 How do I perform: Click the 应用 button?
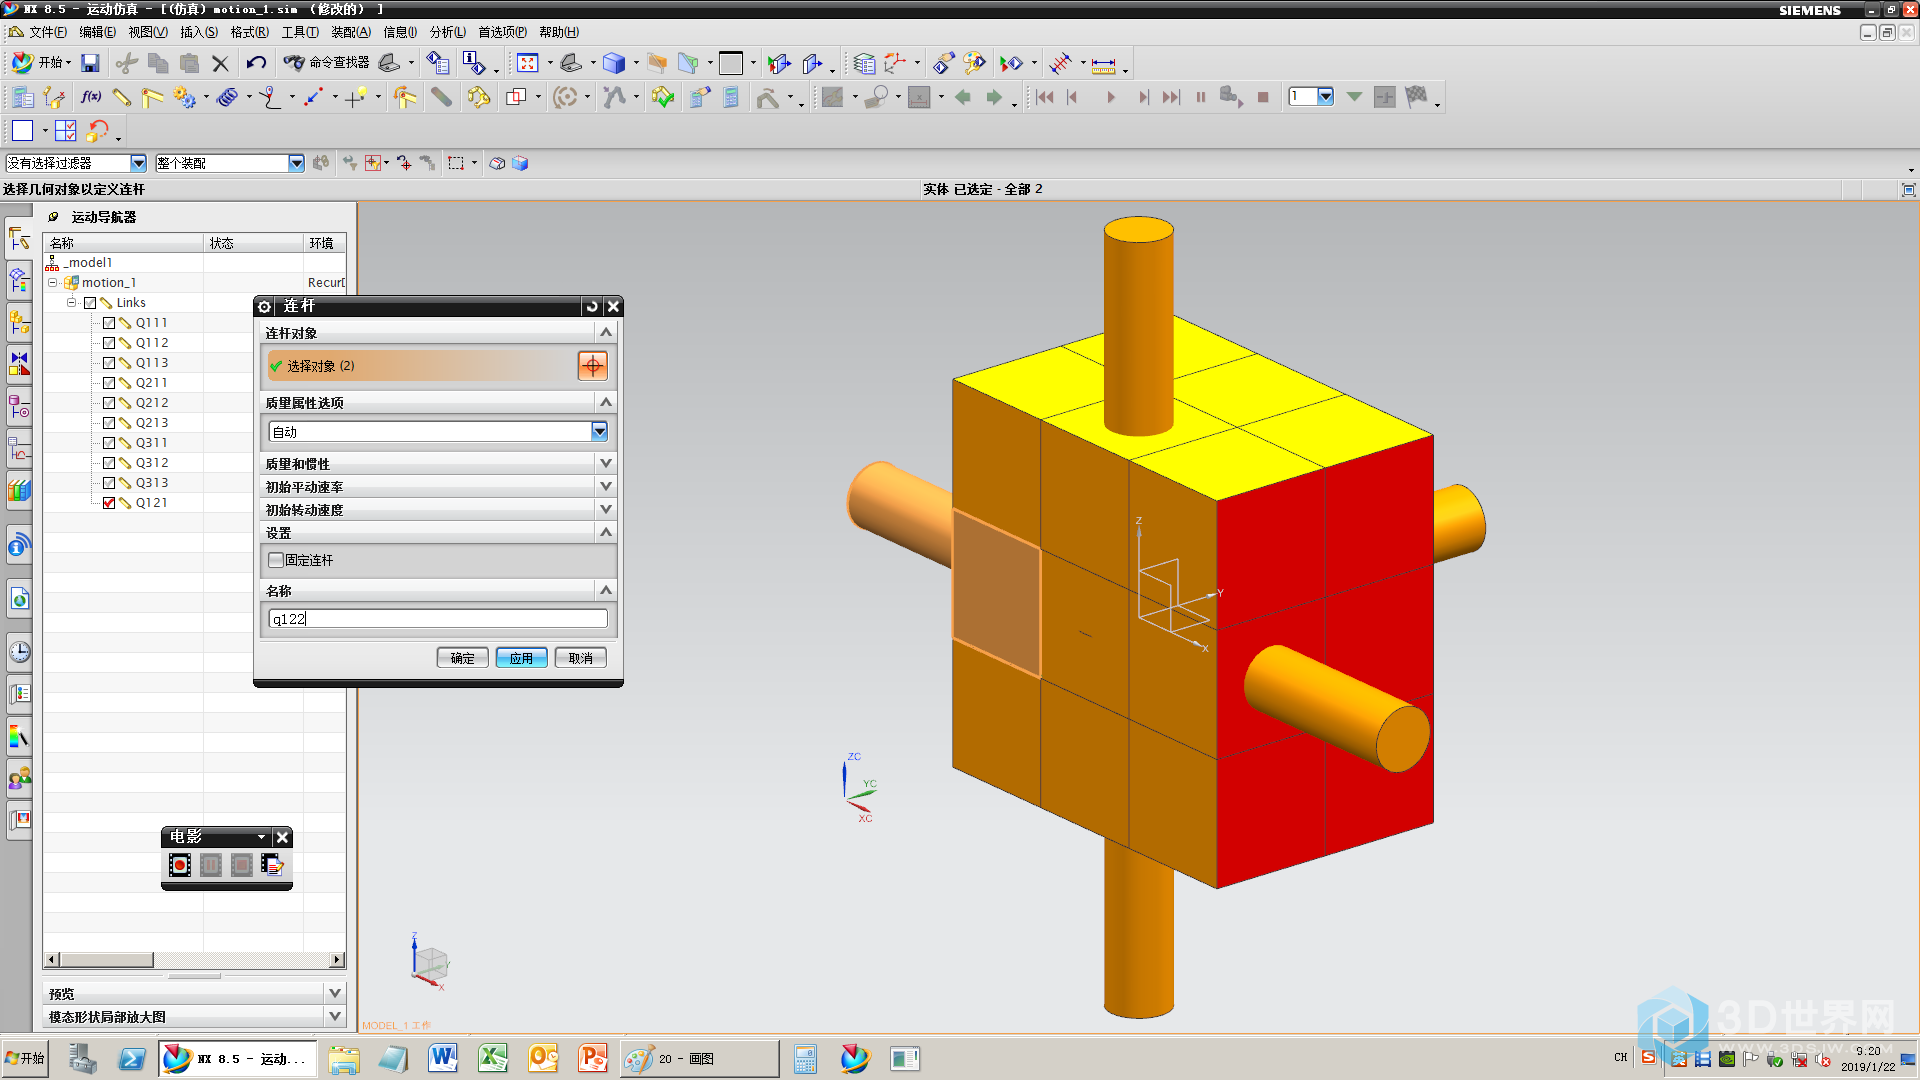pyautogui.click(x=521, y=658)
